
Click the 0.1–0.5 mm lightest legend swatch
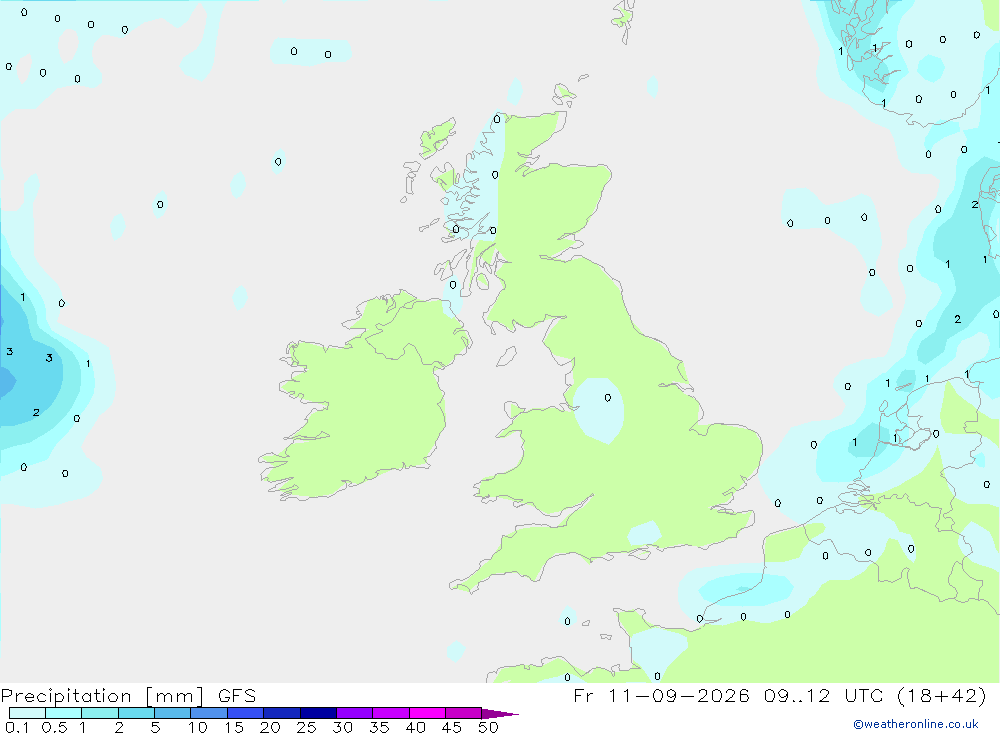[x=27, y=713]
